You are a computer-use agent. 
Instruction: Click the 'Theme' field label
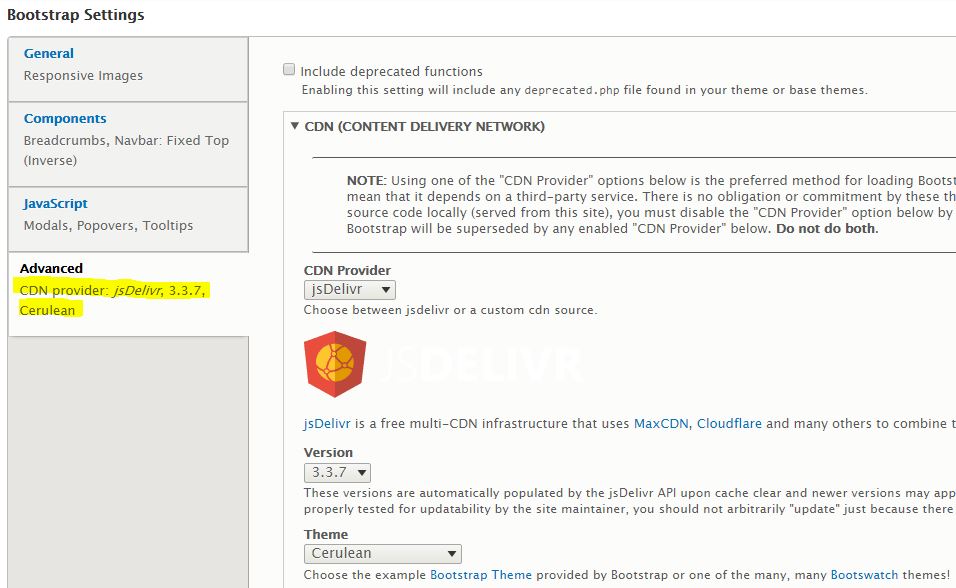pyautogui.click(x=326, y=534)
